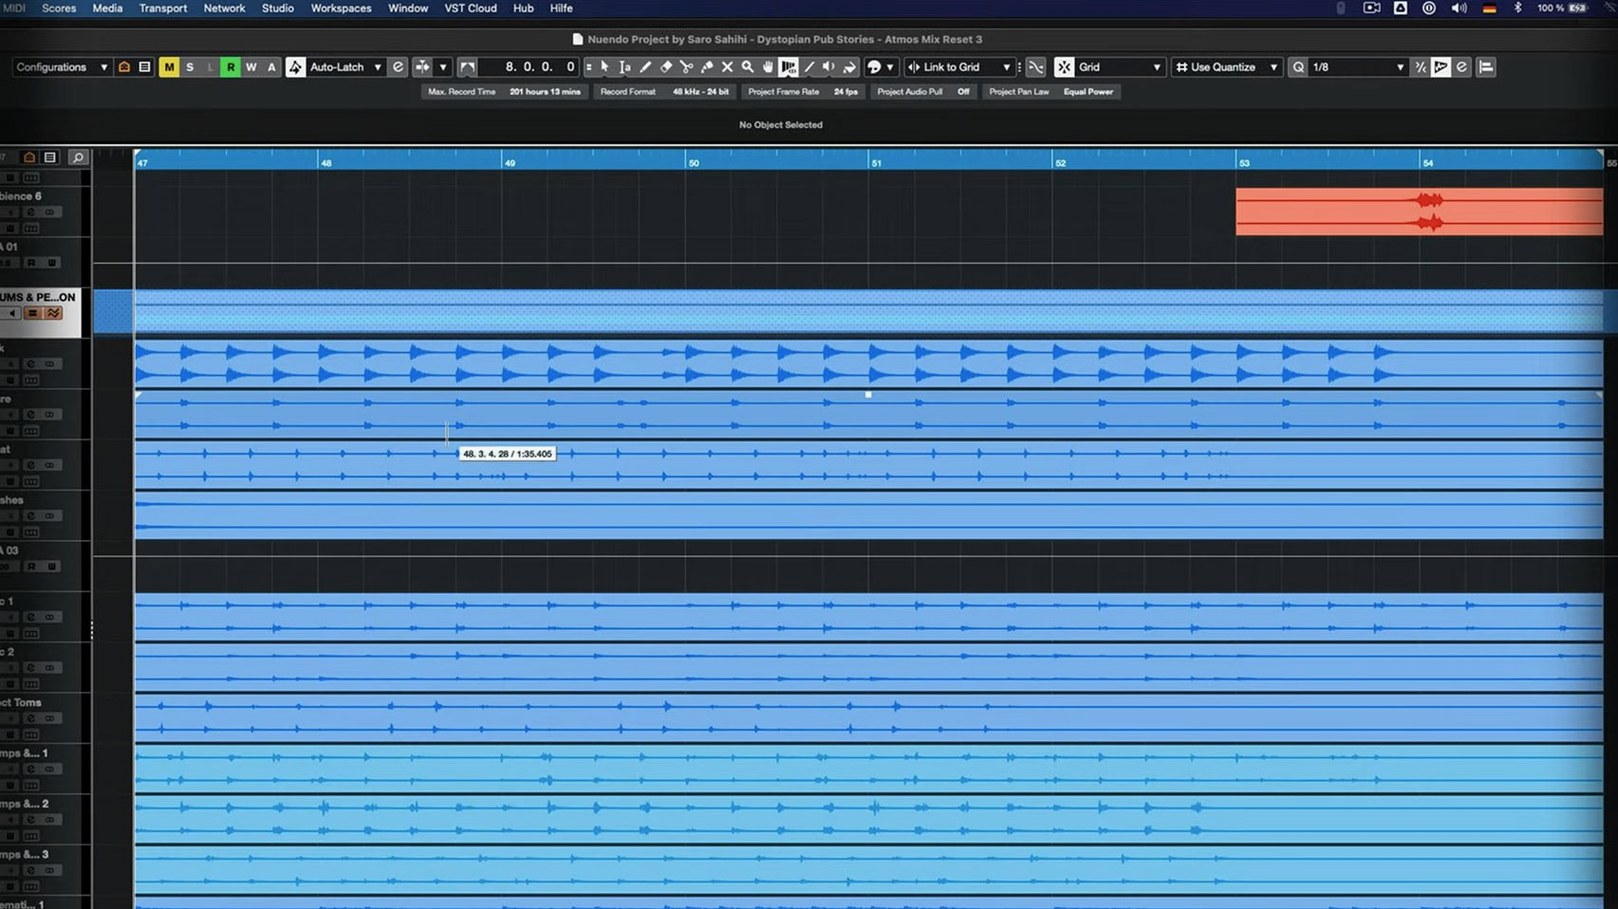Select the Object Selection arrow tool
Image resolution: width=1618 pixels, height=909 pixels.
[605, 67]
